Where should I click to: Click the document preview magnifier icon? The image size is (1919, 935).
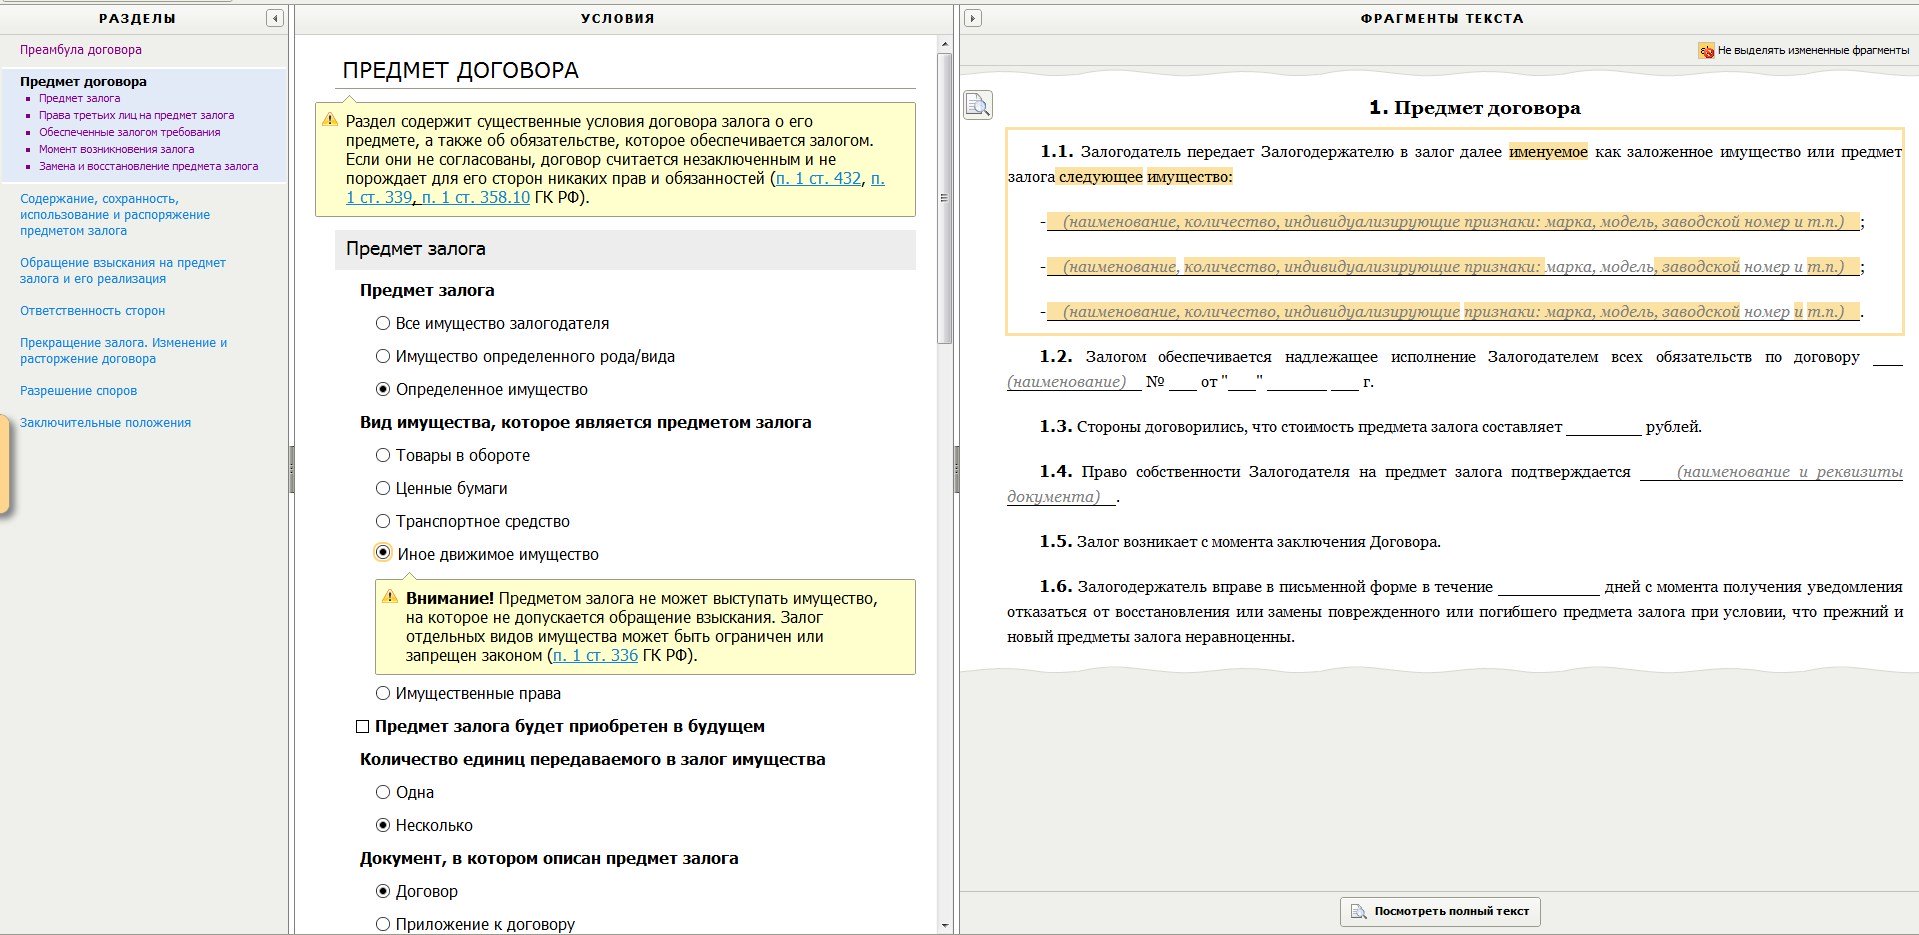978,105
